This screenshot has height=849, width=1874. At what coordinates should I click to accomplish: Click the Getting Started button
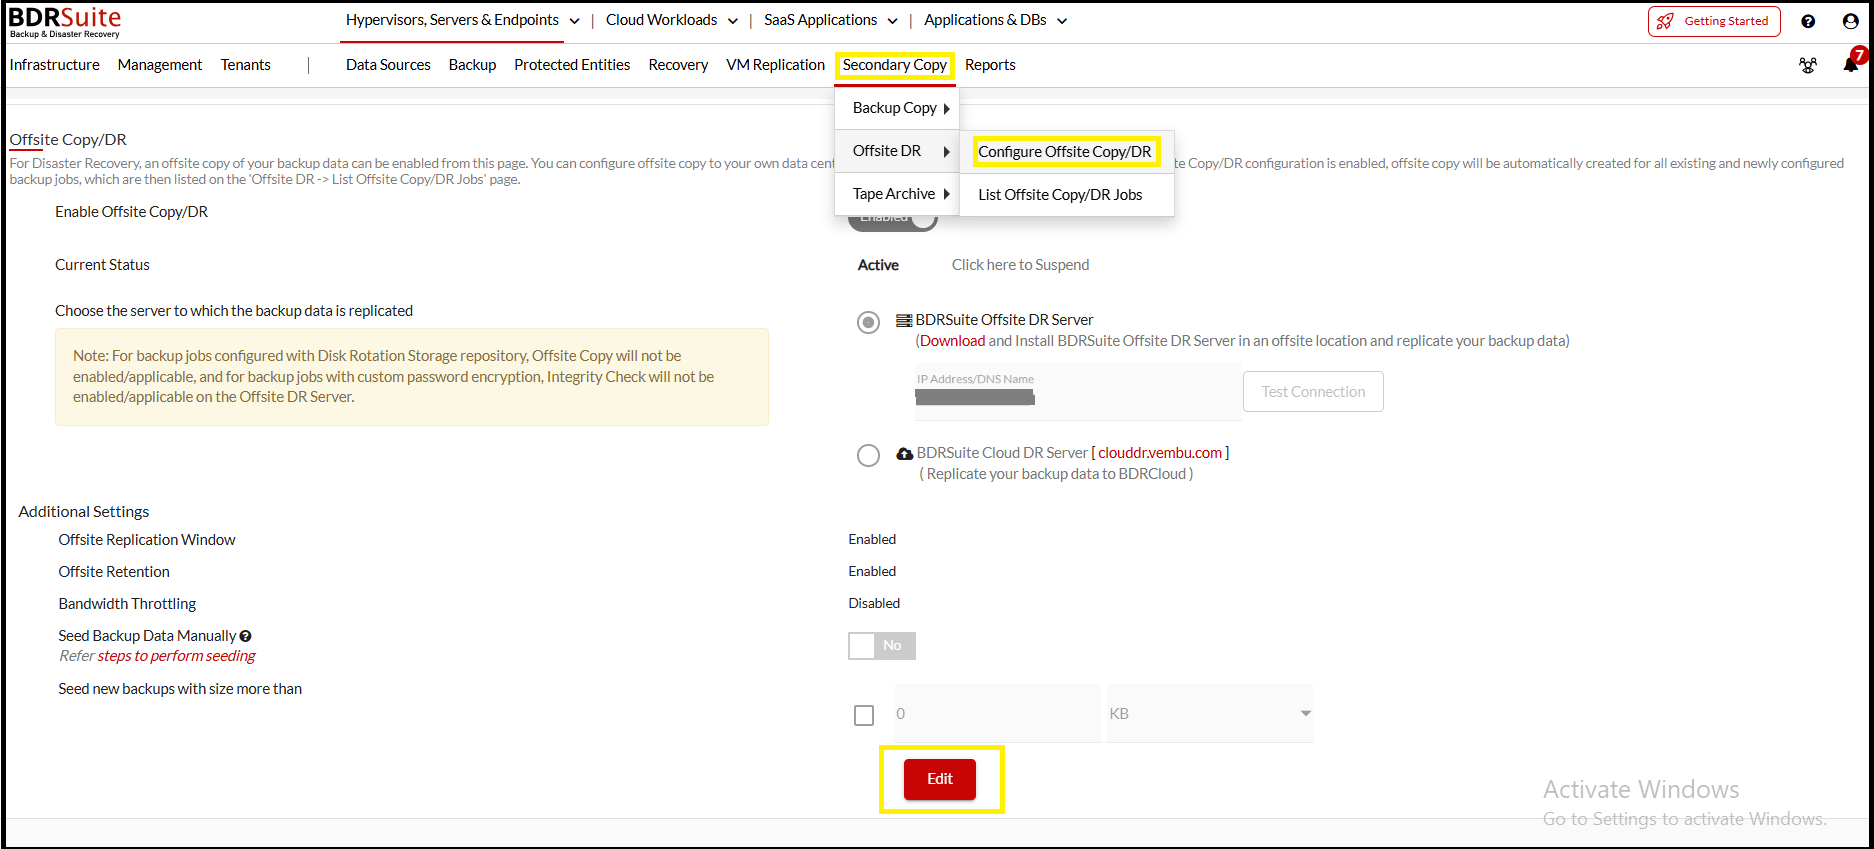1714,21
